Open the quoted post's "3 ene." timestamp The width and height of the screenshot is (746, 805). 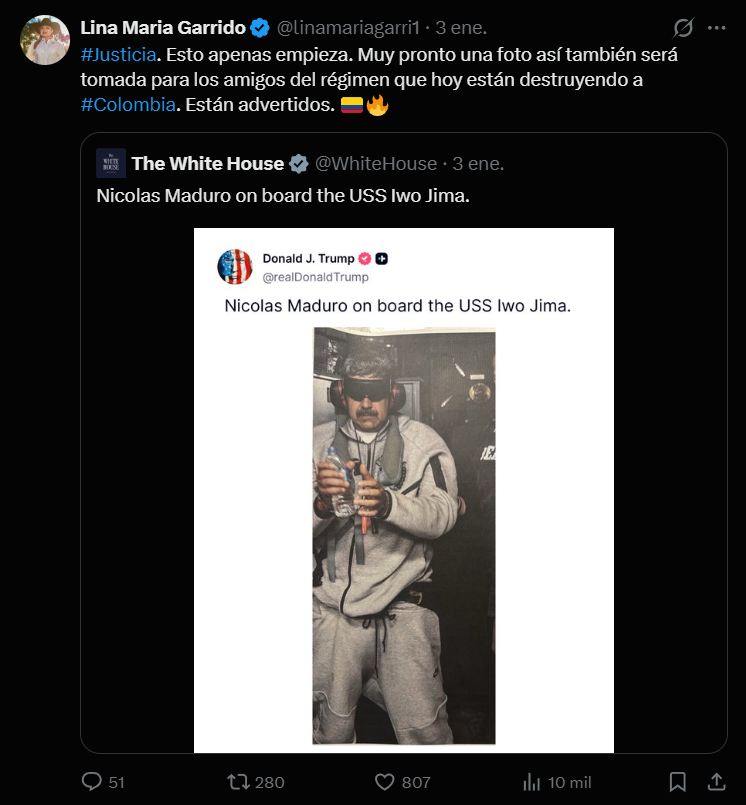pos(479,163)
